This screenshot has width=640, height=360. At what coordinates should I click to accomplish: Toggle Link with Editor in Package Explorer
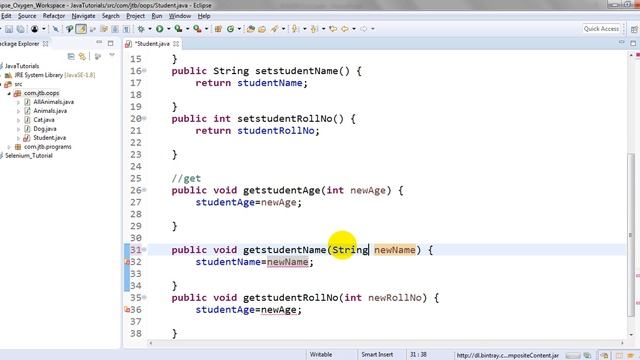83,56
